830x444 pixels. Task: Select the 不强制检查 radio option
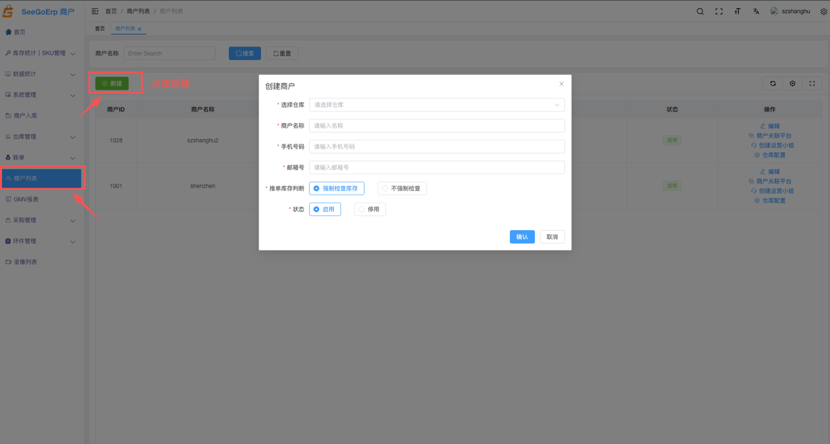click(x=402, y=188)
